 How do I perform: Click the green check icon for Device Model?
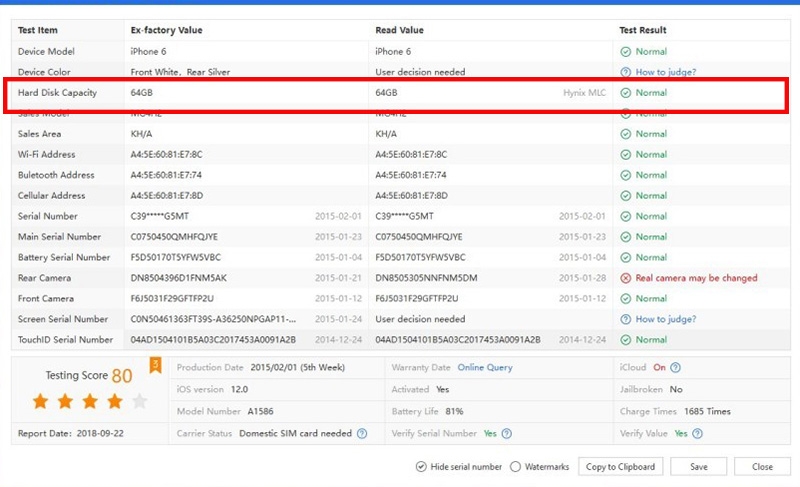[626, 52]
